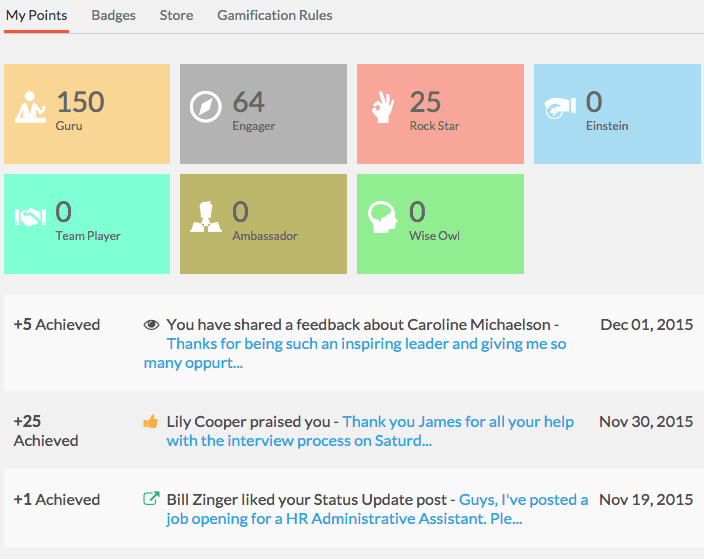The width and height of the screenshot is (704, 559).
Task: Click the orange thumbs-up praise icon
Action: coord(151,421)
